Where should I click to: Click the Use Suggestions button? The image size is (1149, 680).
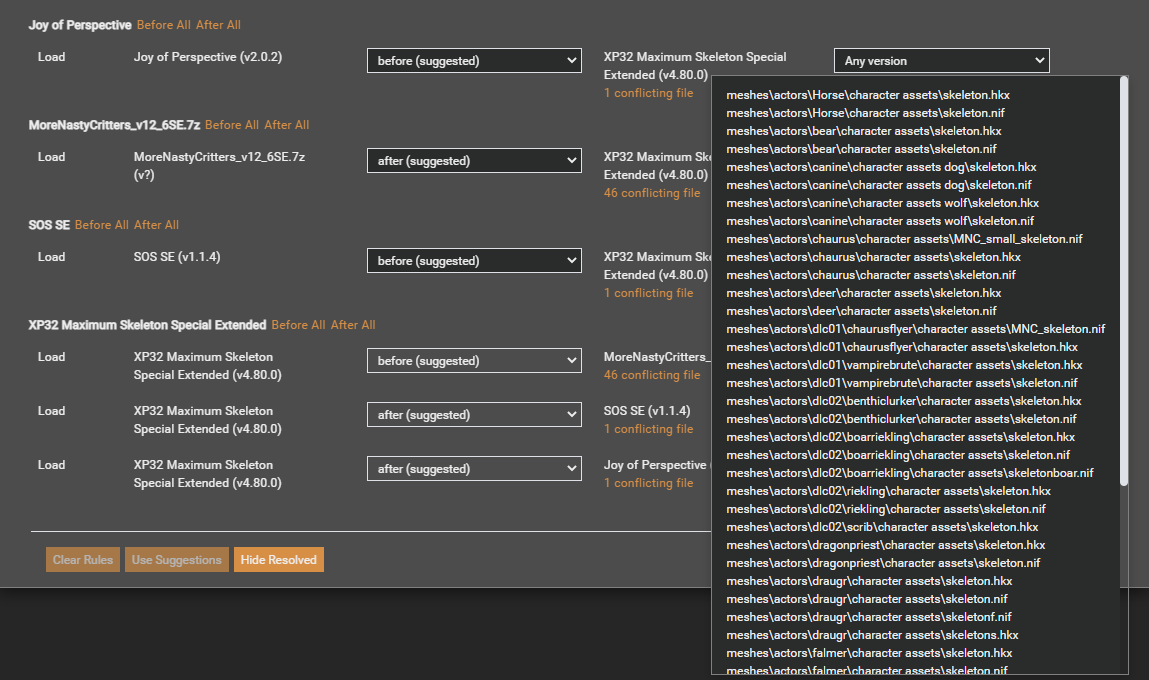[x=177, y=560]
